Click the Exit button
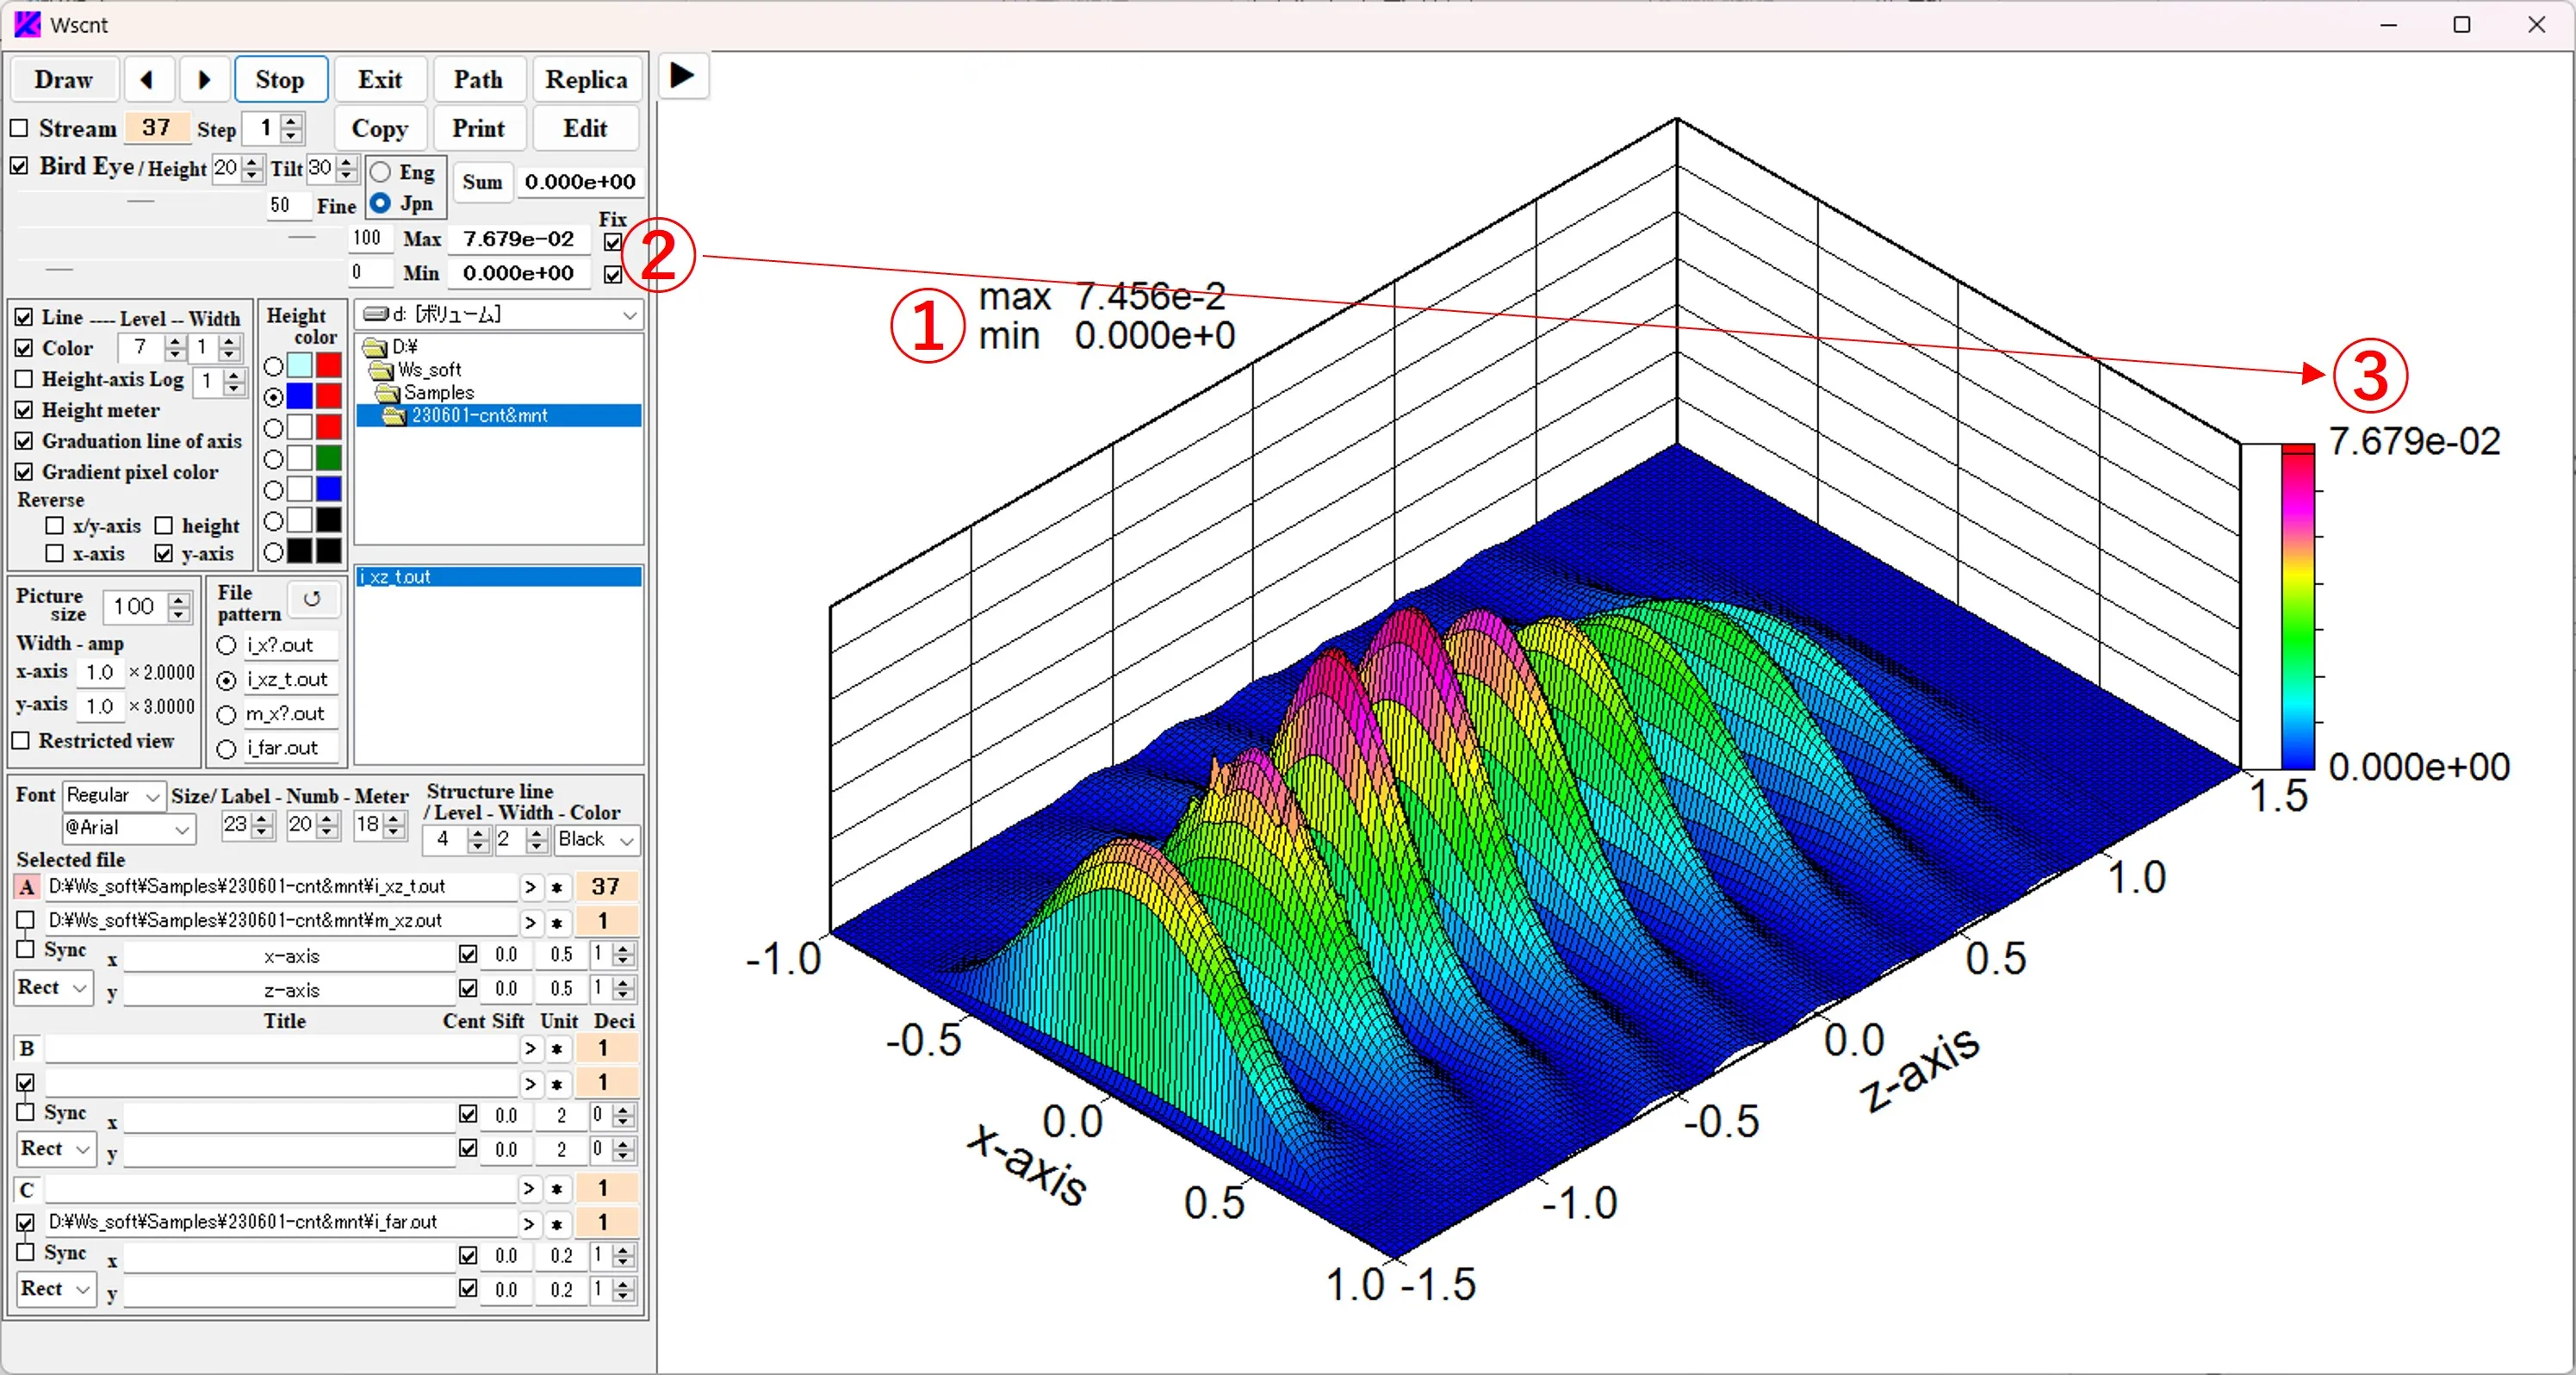The width and height of the screenshot is (2576, 1375). point(382,77)
